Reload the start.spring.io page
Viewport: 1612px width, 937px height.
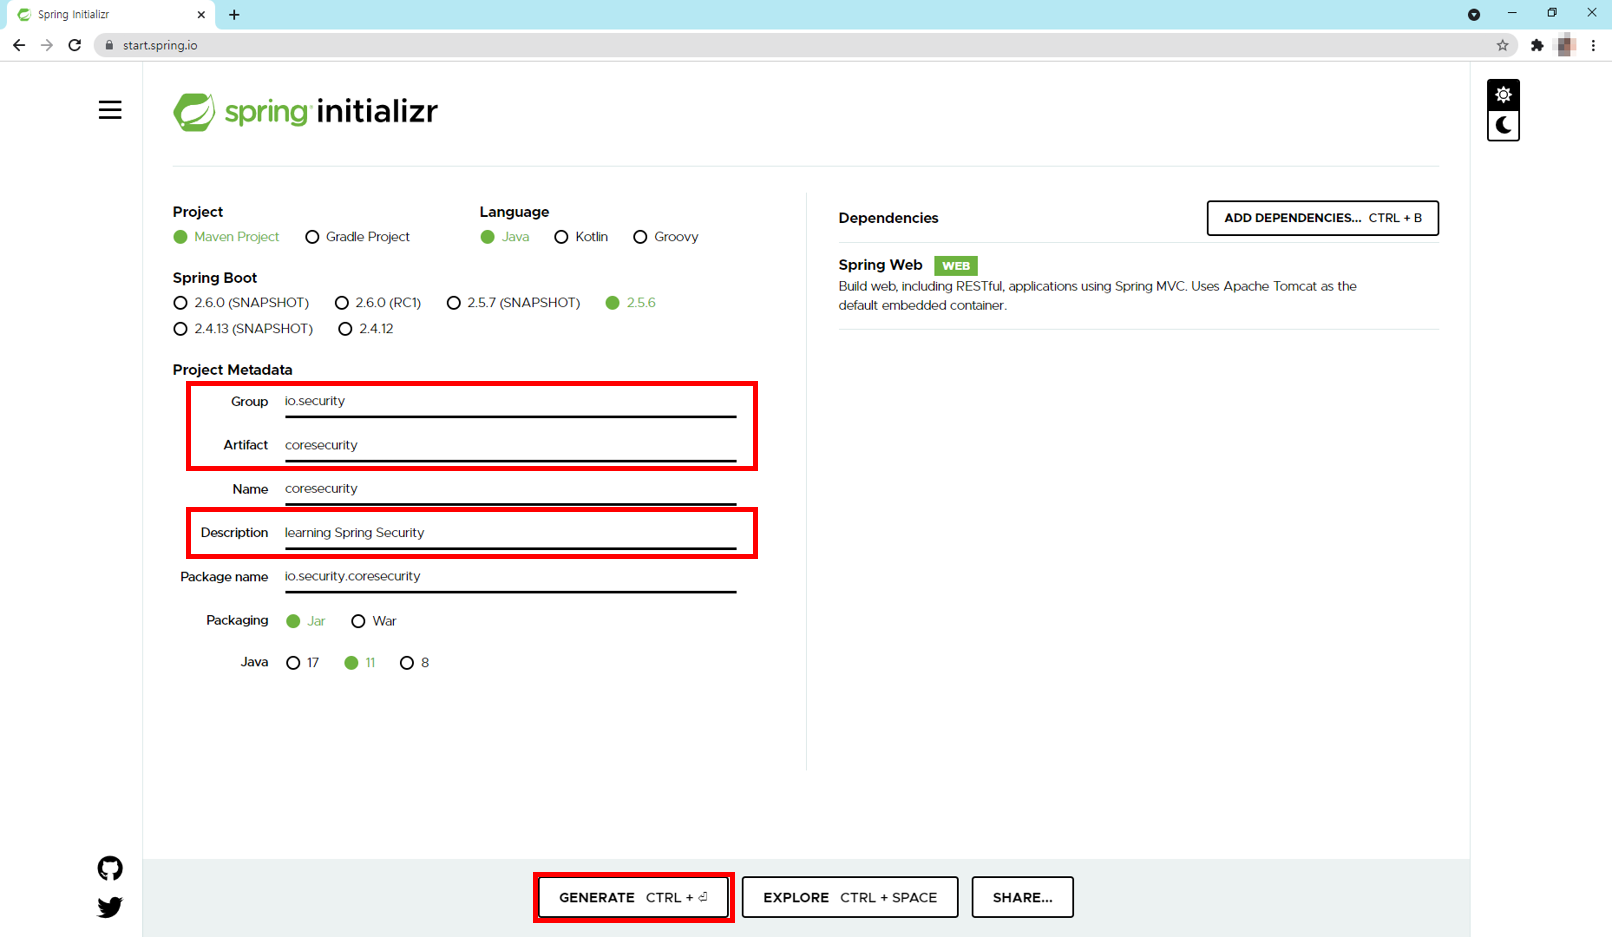(x=75, y=45)
